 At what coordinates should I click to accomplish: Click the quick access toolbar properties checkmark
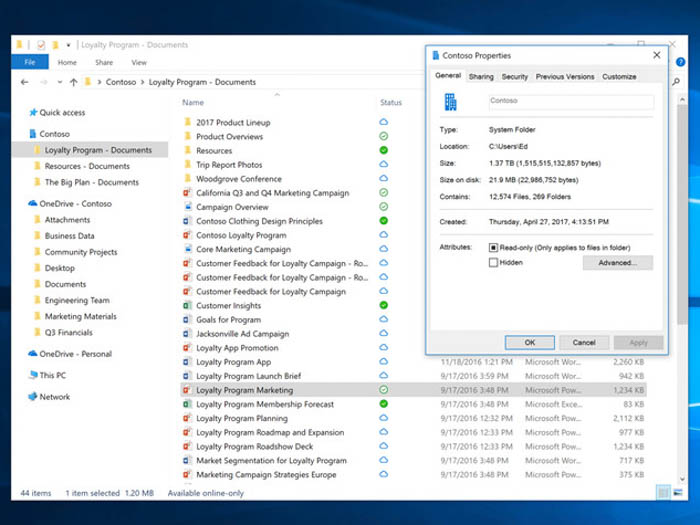[x=41, y=45]
